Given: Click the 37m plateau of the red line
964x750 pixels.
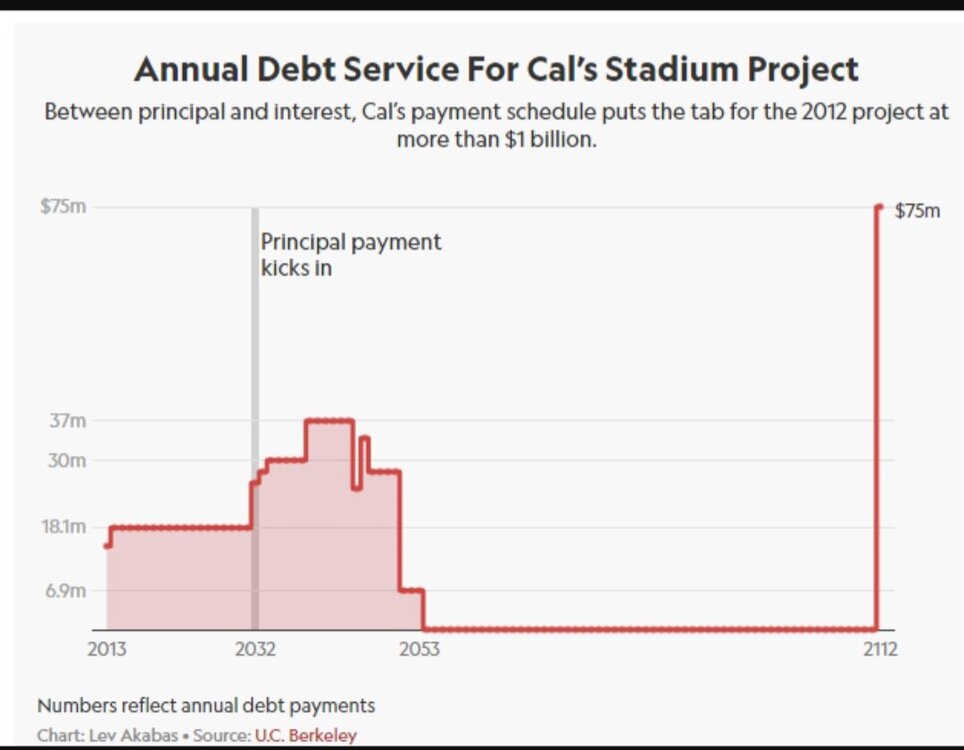Looking at the screenshot, I should click(330, 421).
